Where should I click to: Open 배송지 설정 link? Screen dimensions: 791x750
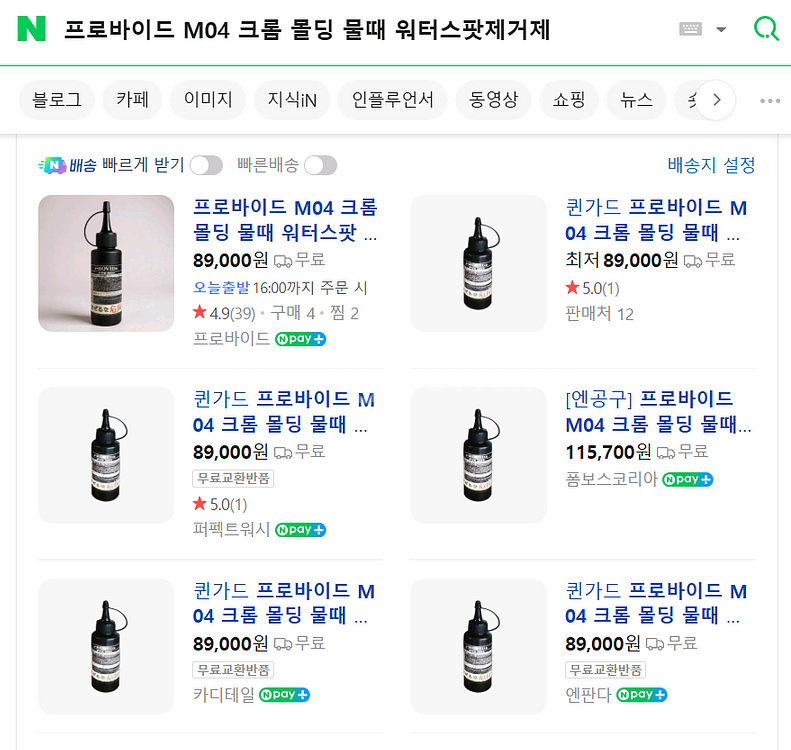711,165
